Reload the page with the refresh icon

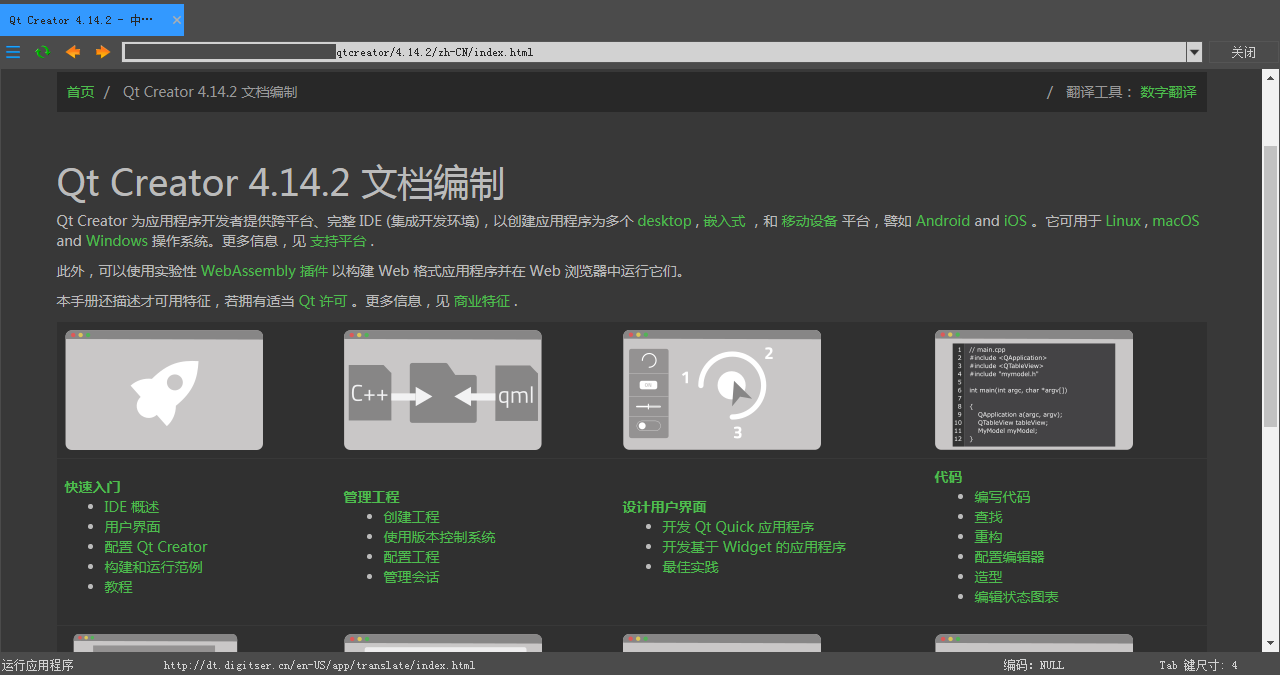coord(42,51)
